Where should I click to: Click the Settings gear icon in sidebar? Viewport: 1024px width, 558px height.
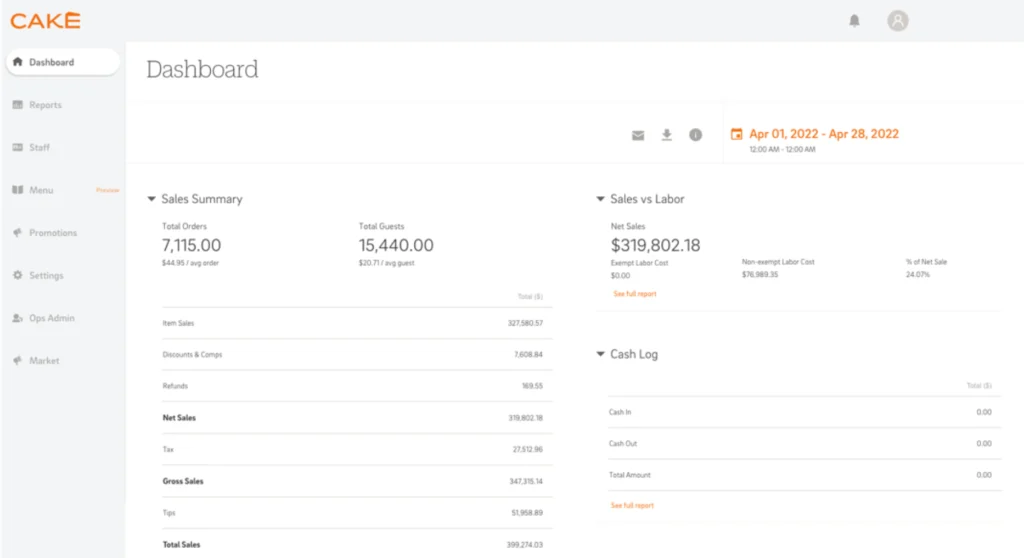[x=17, y=275]
